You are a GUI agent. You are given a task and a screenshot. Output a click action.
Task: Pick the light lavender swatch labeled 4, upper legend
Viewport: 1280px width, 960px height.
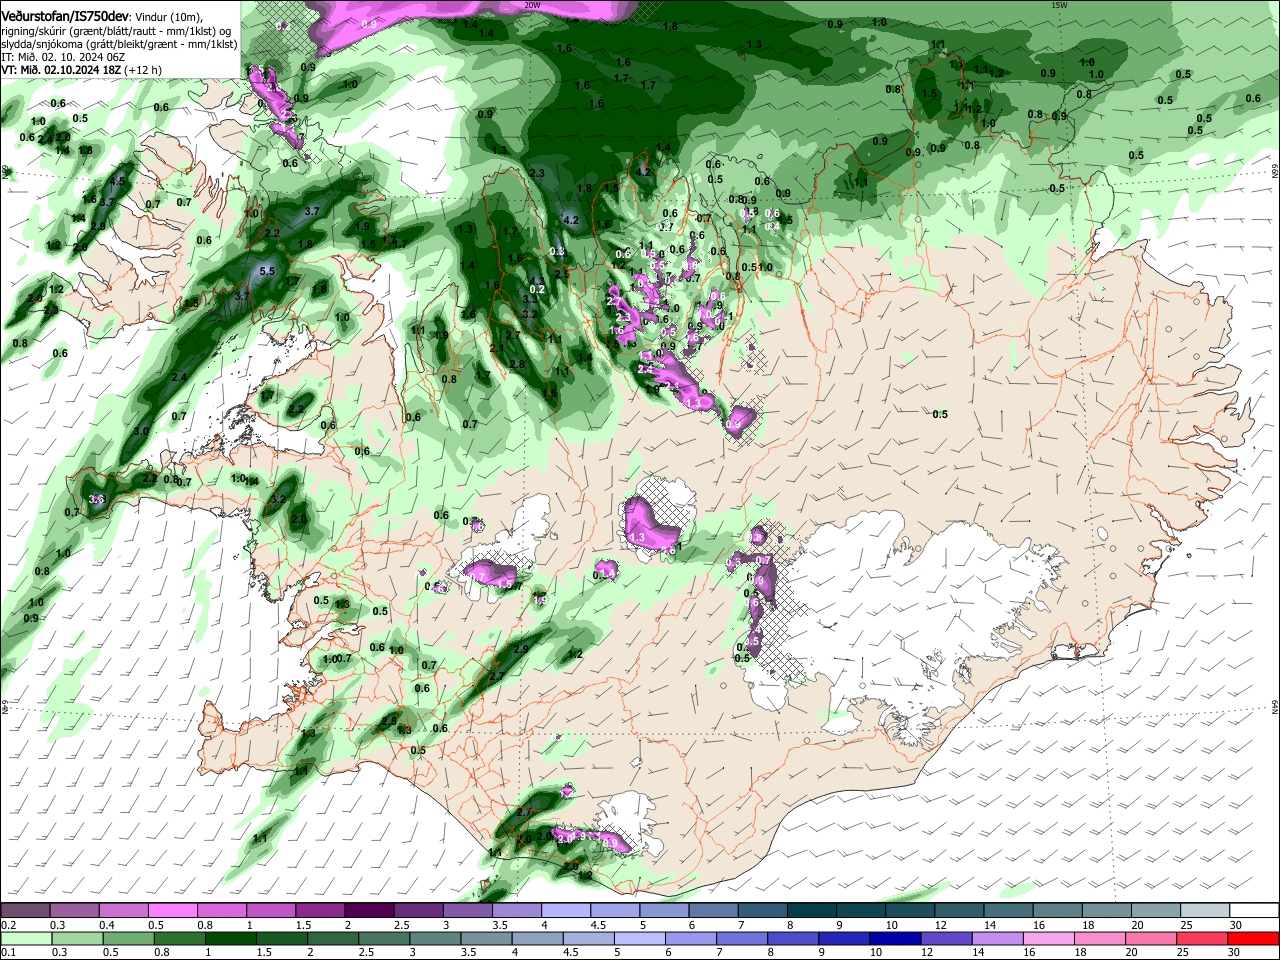tap(566, 911)
